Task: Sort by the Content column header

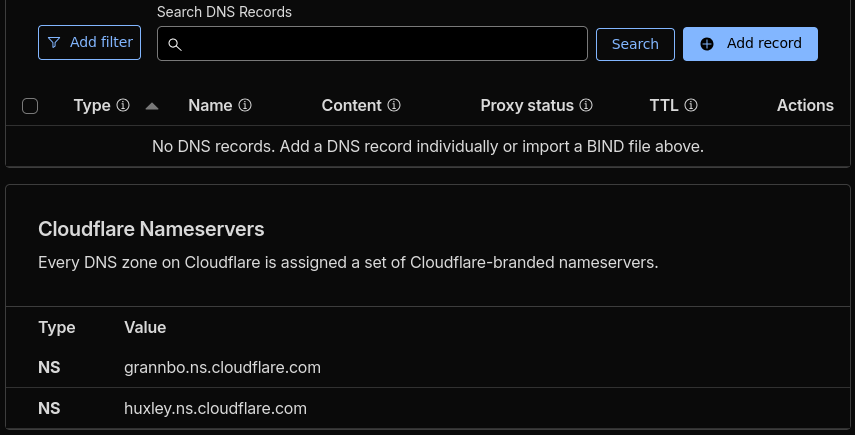Action: click(x=352, y=105)
